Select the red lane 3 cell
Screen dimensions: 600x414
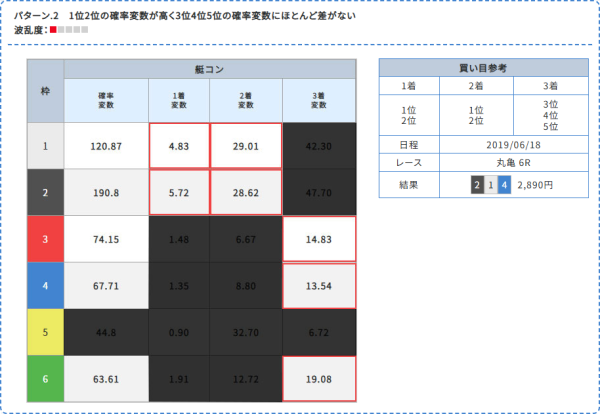46,240
